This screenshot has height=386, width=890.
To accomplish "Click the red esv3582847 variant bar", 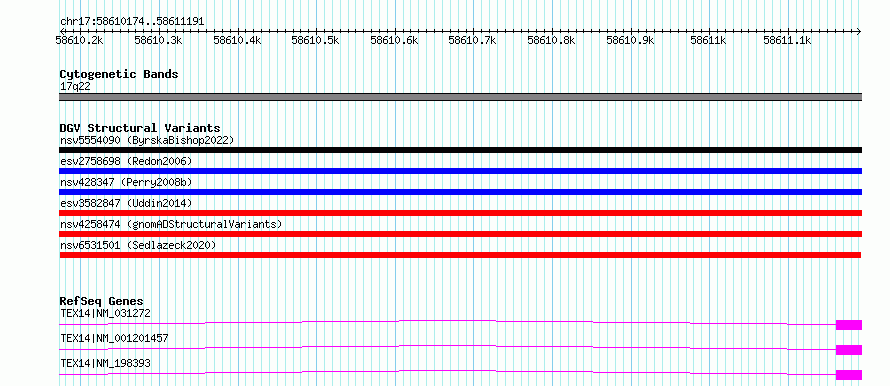I will [x=461, y=213].
